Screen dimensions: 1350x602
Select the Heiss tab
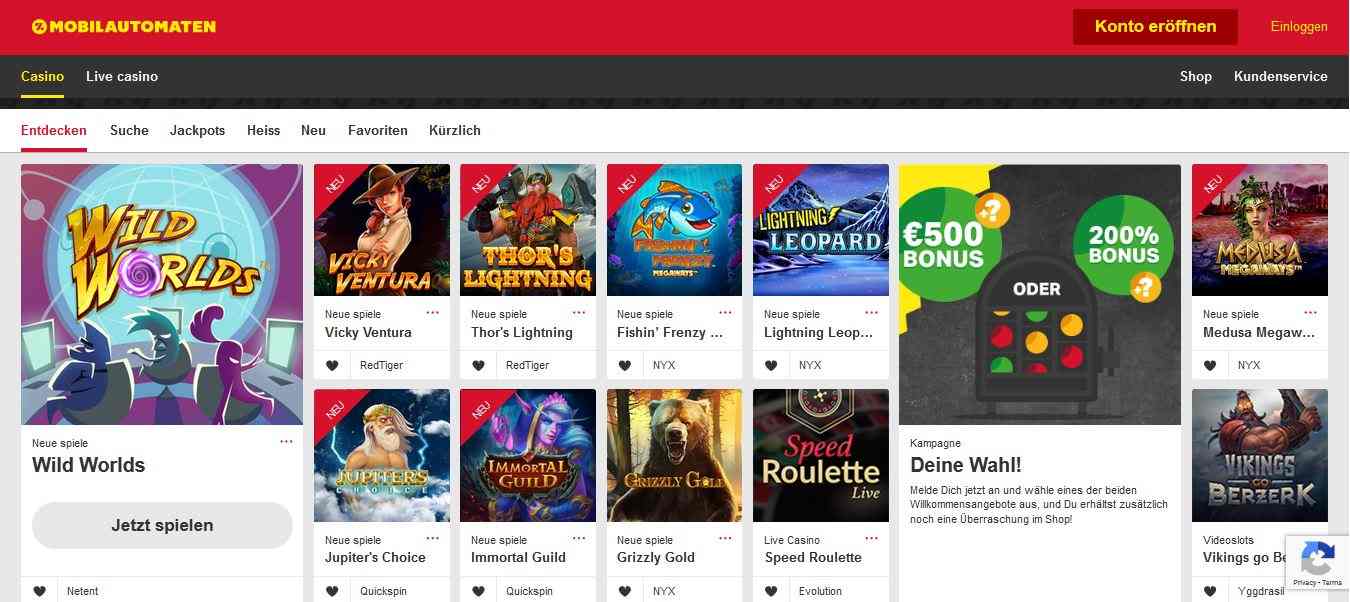pyautogui.click(x=263, y=130)
